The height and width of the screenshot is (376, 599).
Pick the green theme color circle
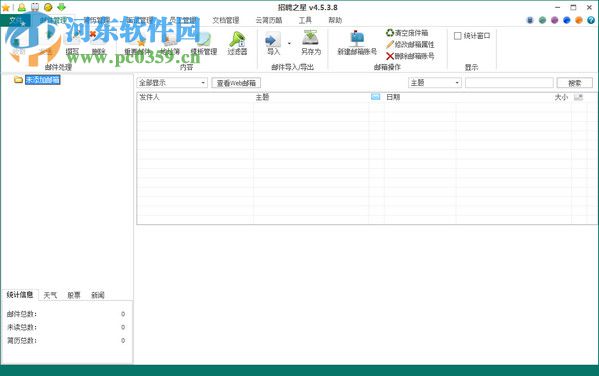tap(542, 20)
